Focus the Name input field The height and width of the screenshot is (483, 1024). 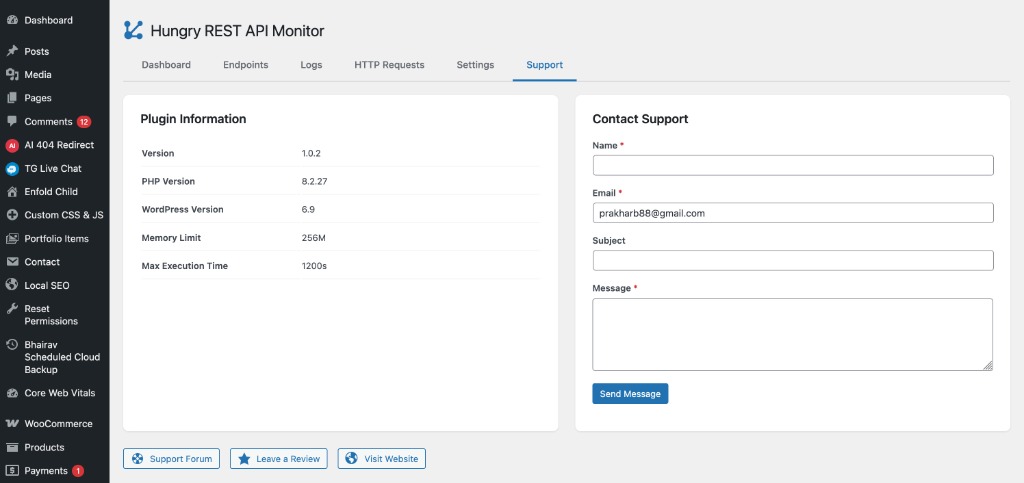[792, 166]
